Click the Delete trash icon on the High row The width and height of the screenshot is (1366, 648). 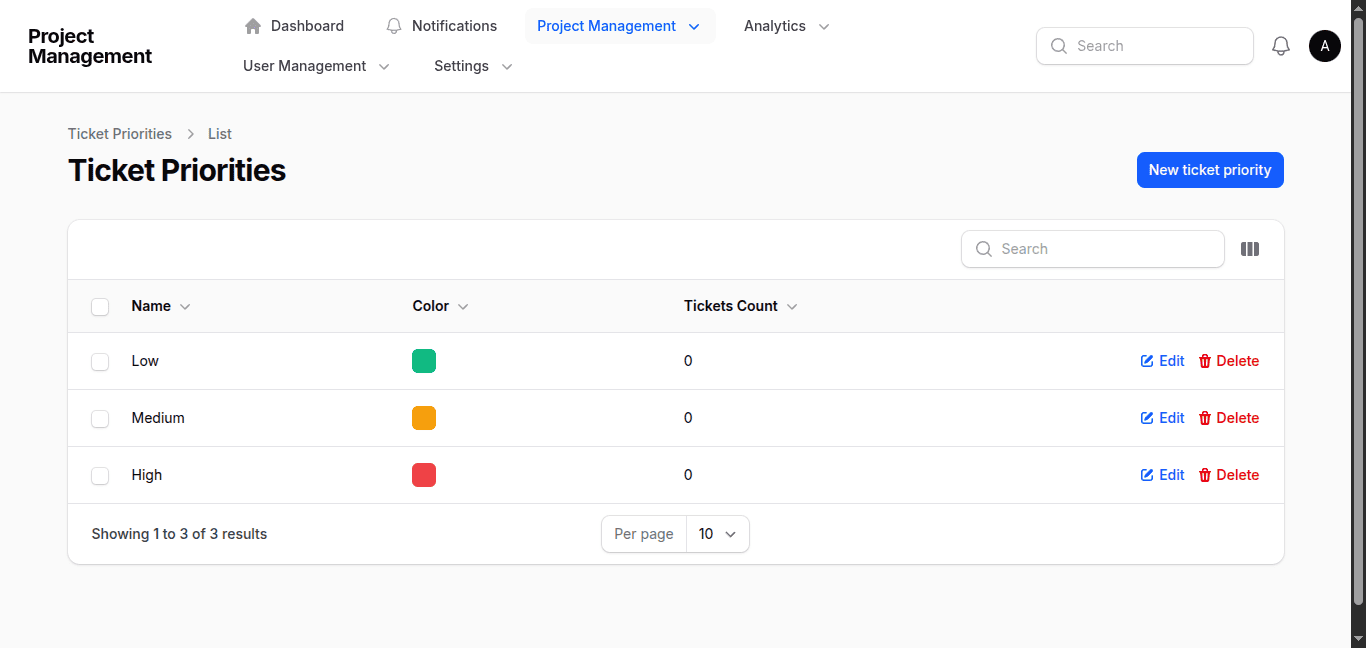(1204, 475)
